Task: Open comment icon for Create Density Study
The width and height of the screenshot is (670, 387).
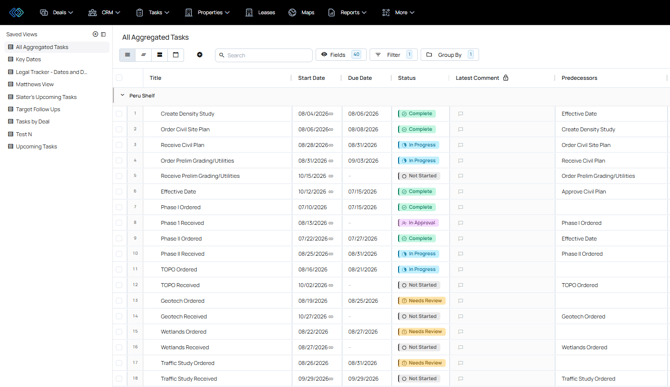Action: 460,114
